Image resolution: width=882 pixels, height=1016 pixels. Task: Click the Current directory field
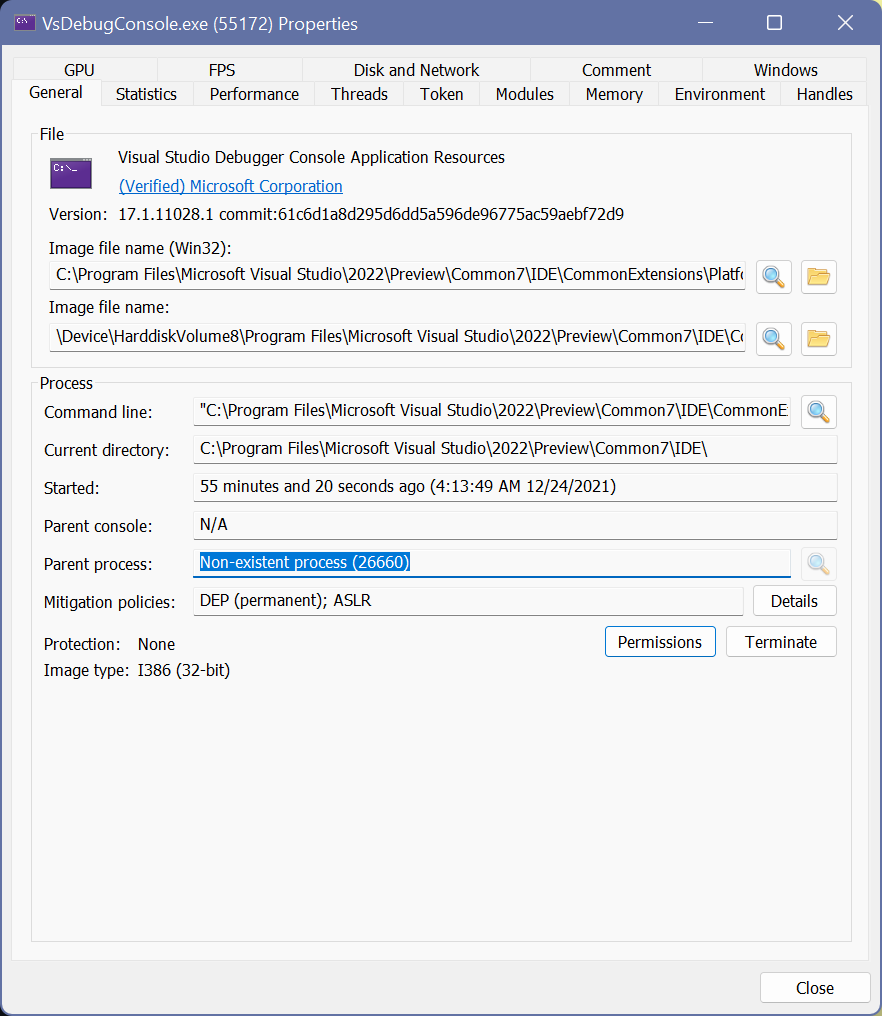(515, 449)
